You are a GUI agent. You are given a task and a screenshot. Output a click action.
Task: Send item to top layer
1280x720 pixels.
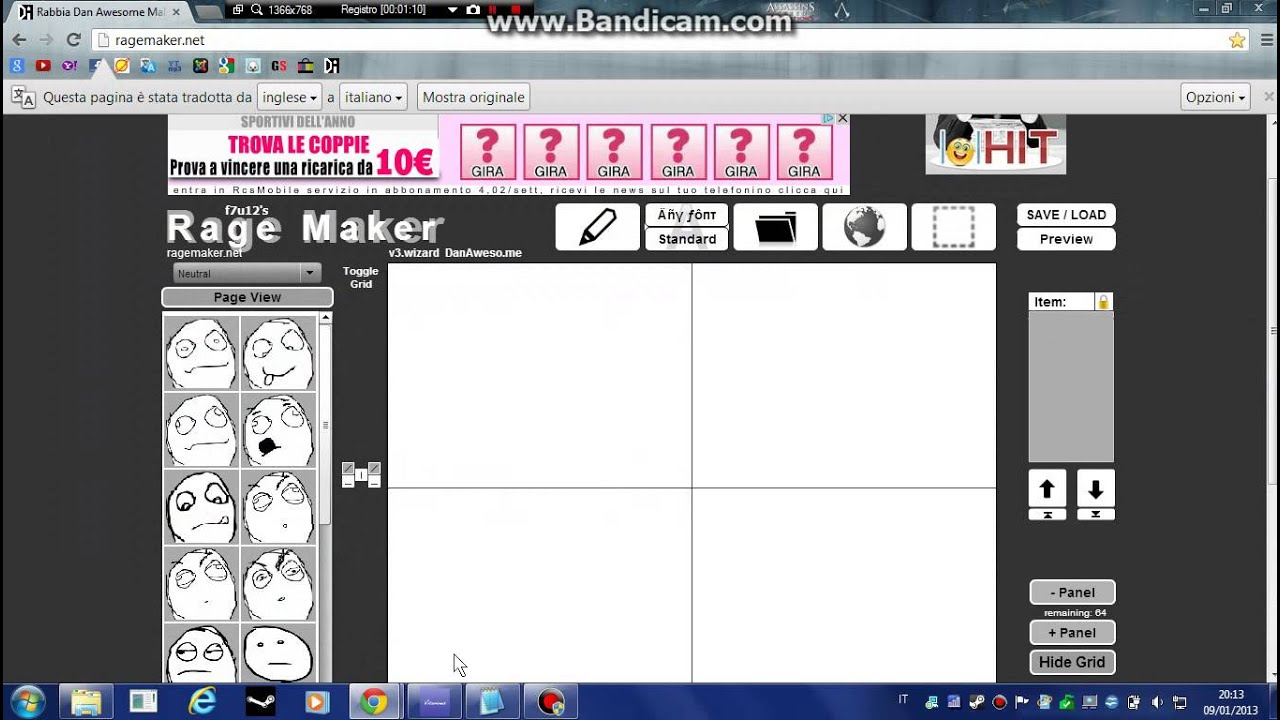(1047, 514)
